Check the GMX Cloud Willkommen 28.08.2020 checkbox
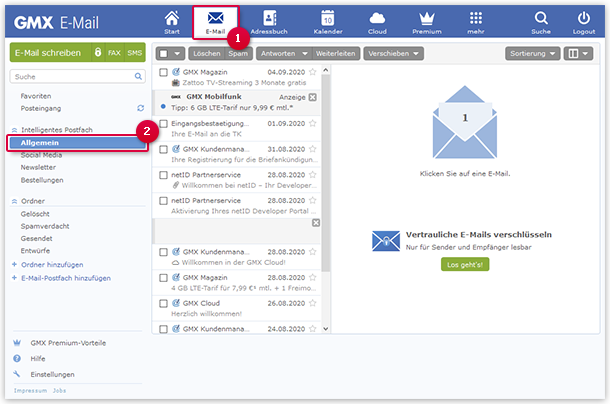This screenshot has width=610, height=404. click(x=163, y=252)
